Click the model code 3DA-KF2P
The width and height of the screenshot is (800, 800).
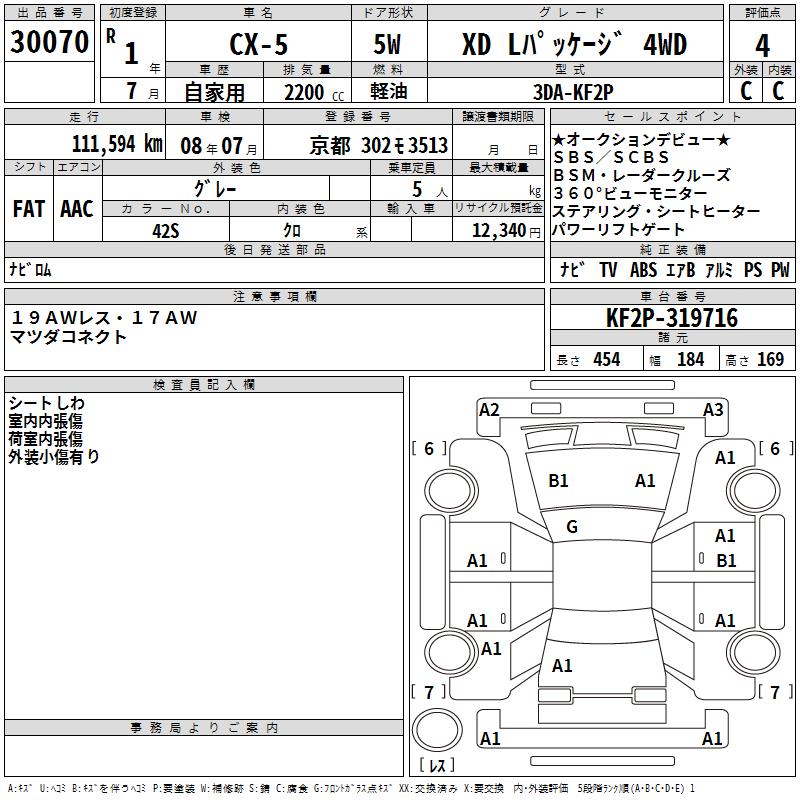pos(575,89)
